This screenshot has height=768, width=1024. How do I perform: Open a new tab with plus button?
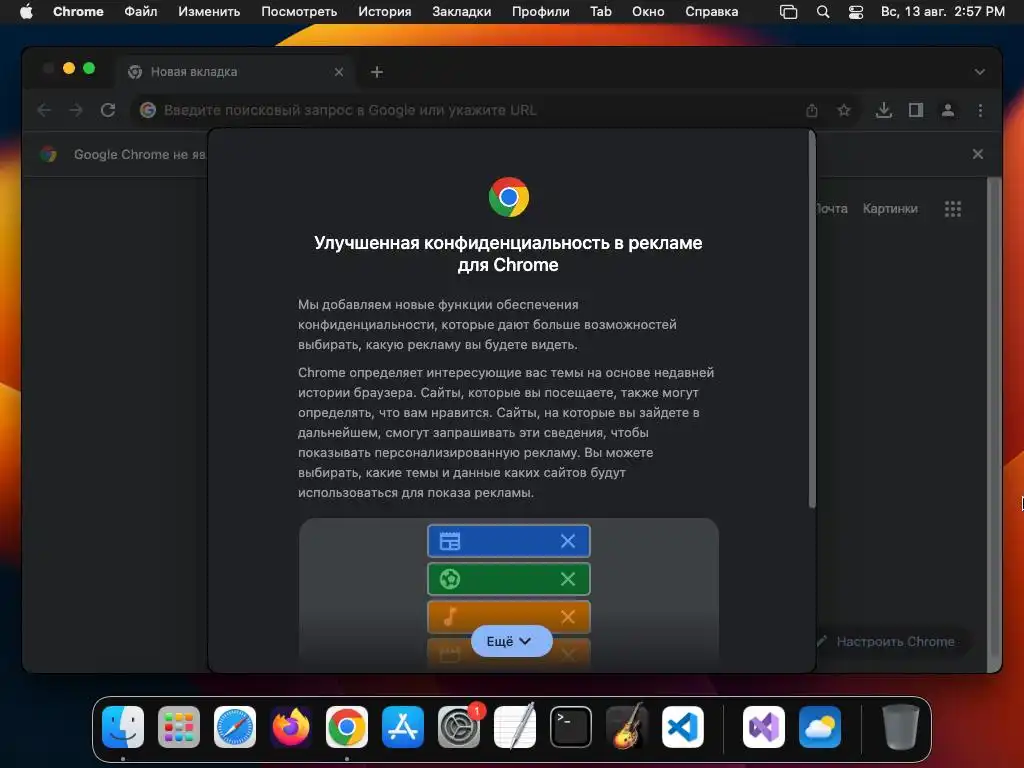[x=377, y=72]
